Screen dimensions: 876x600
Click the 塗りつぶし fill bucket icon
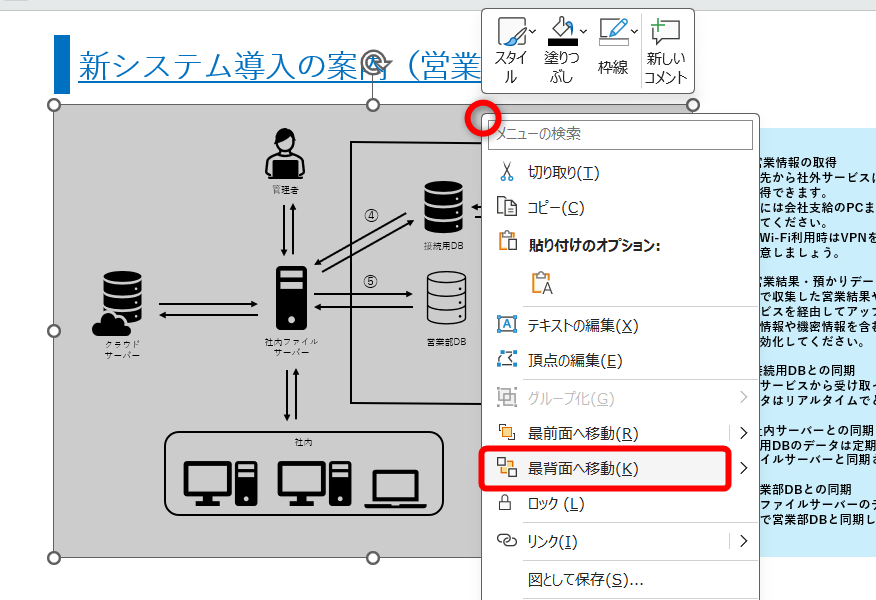coord(560,28)
